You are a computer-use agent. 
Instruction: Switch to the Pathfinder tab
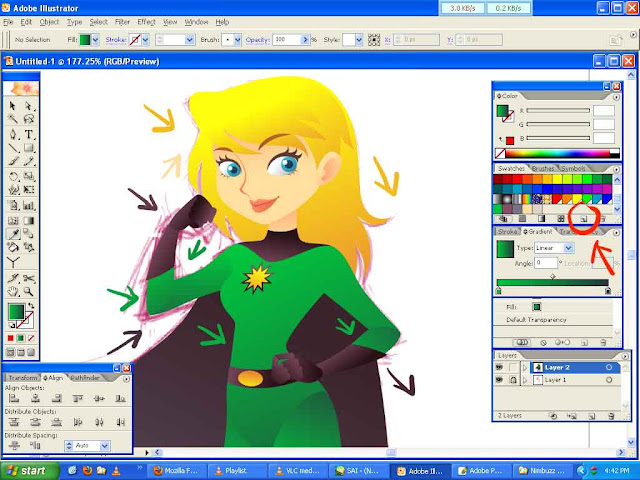pyautogui.click(x=85, y=378)
